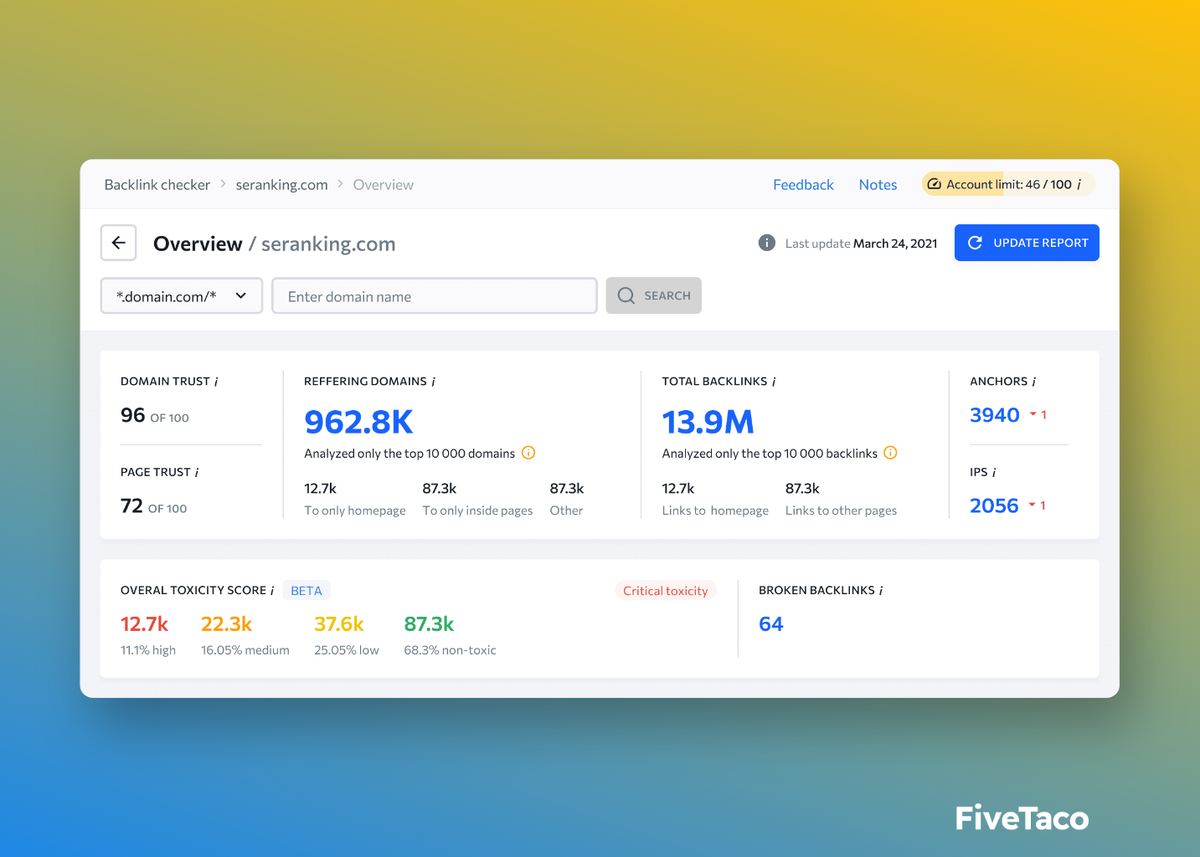Open the *.domain.com/* scope dropdown
This screenshot has width=1200, height=857.
click(x=182, y=296)
